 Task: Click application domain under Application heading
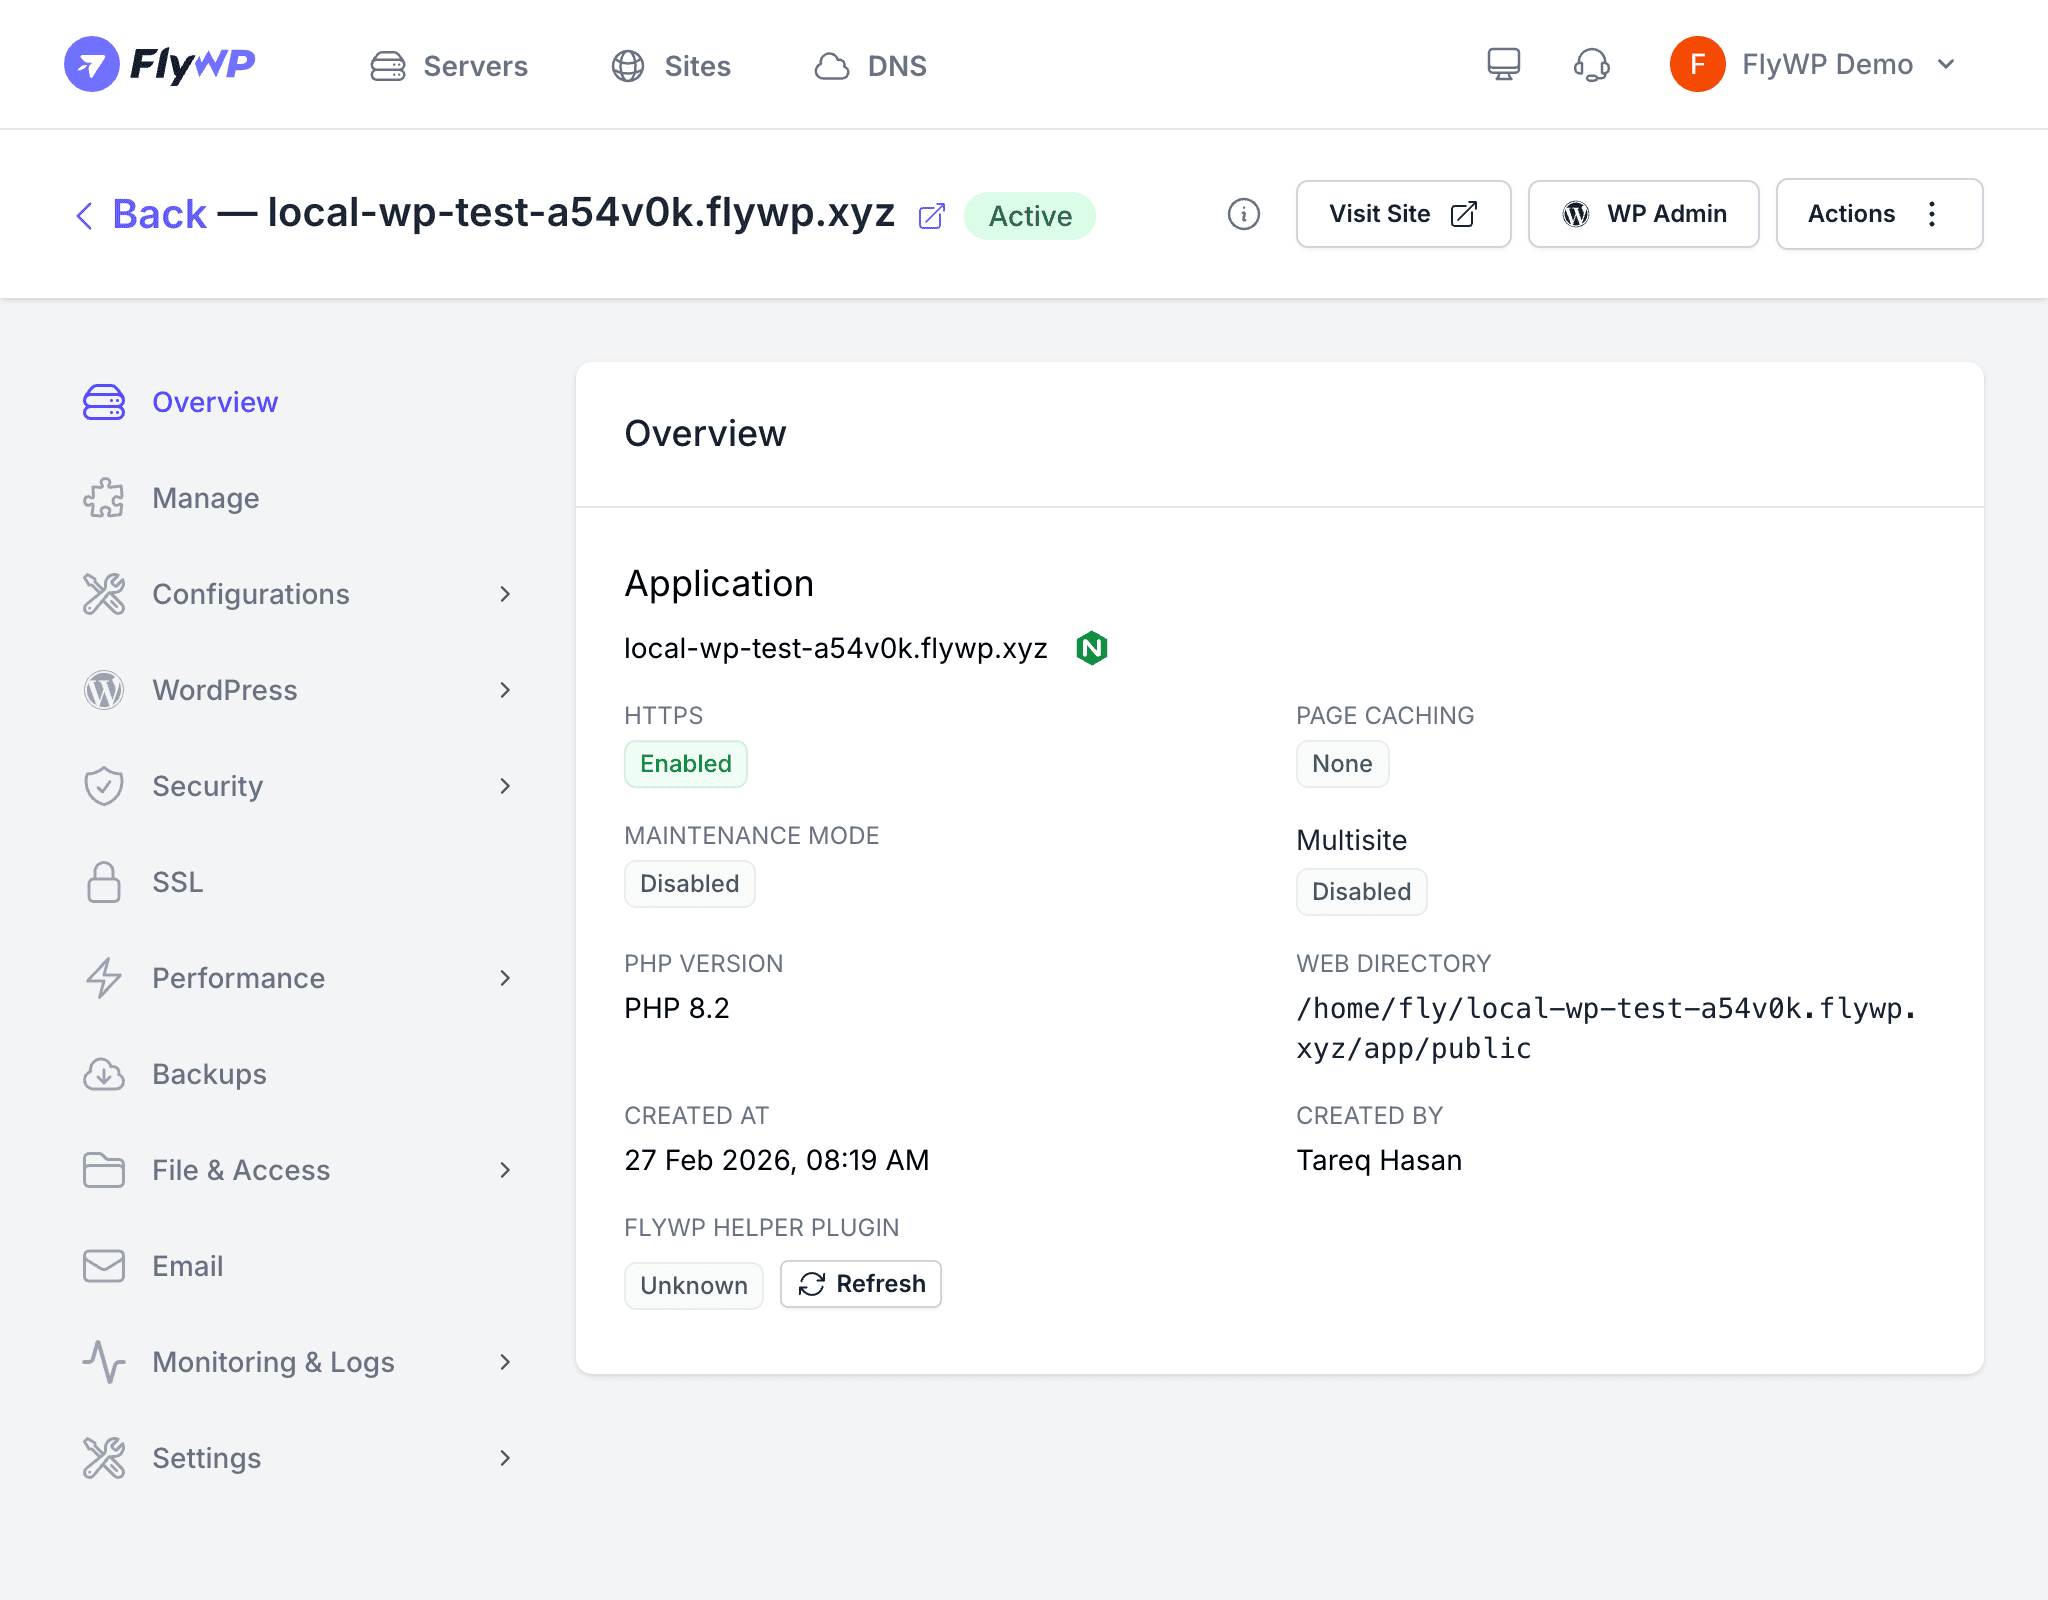(836, 648)
